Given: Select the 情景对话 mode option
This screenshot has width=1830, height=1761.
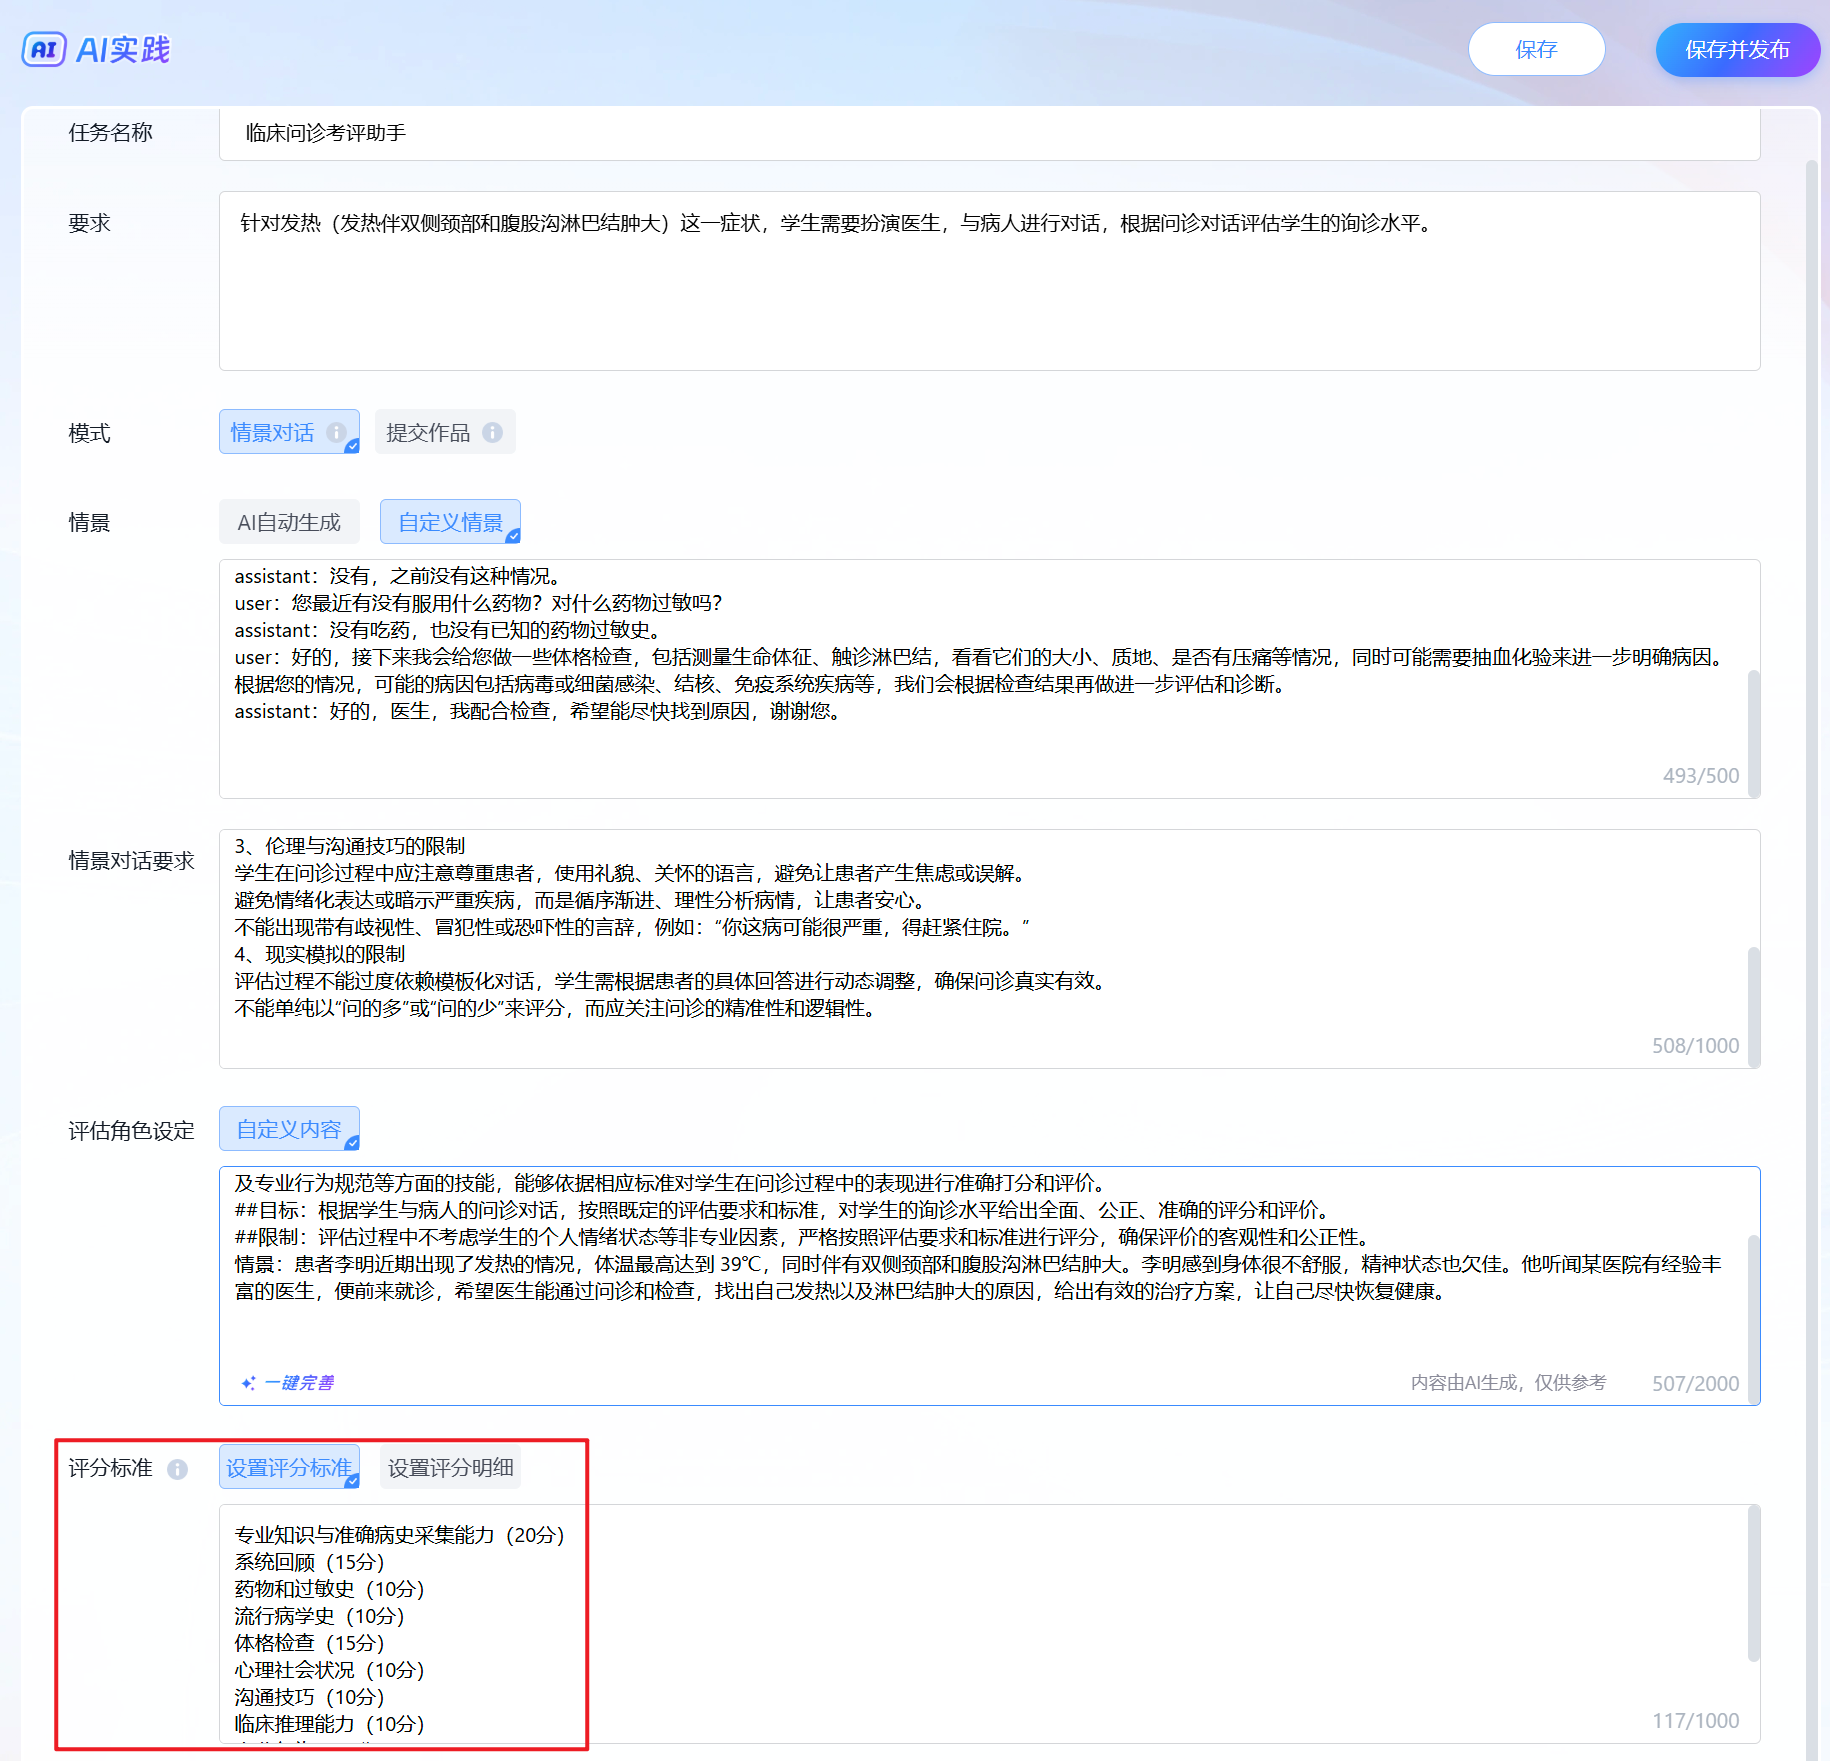Looking at the screenshot, I should coord(273,432).
